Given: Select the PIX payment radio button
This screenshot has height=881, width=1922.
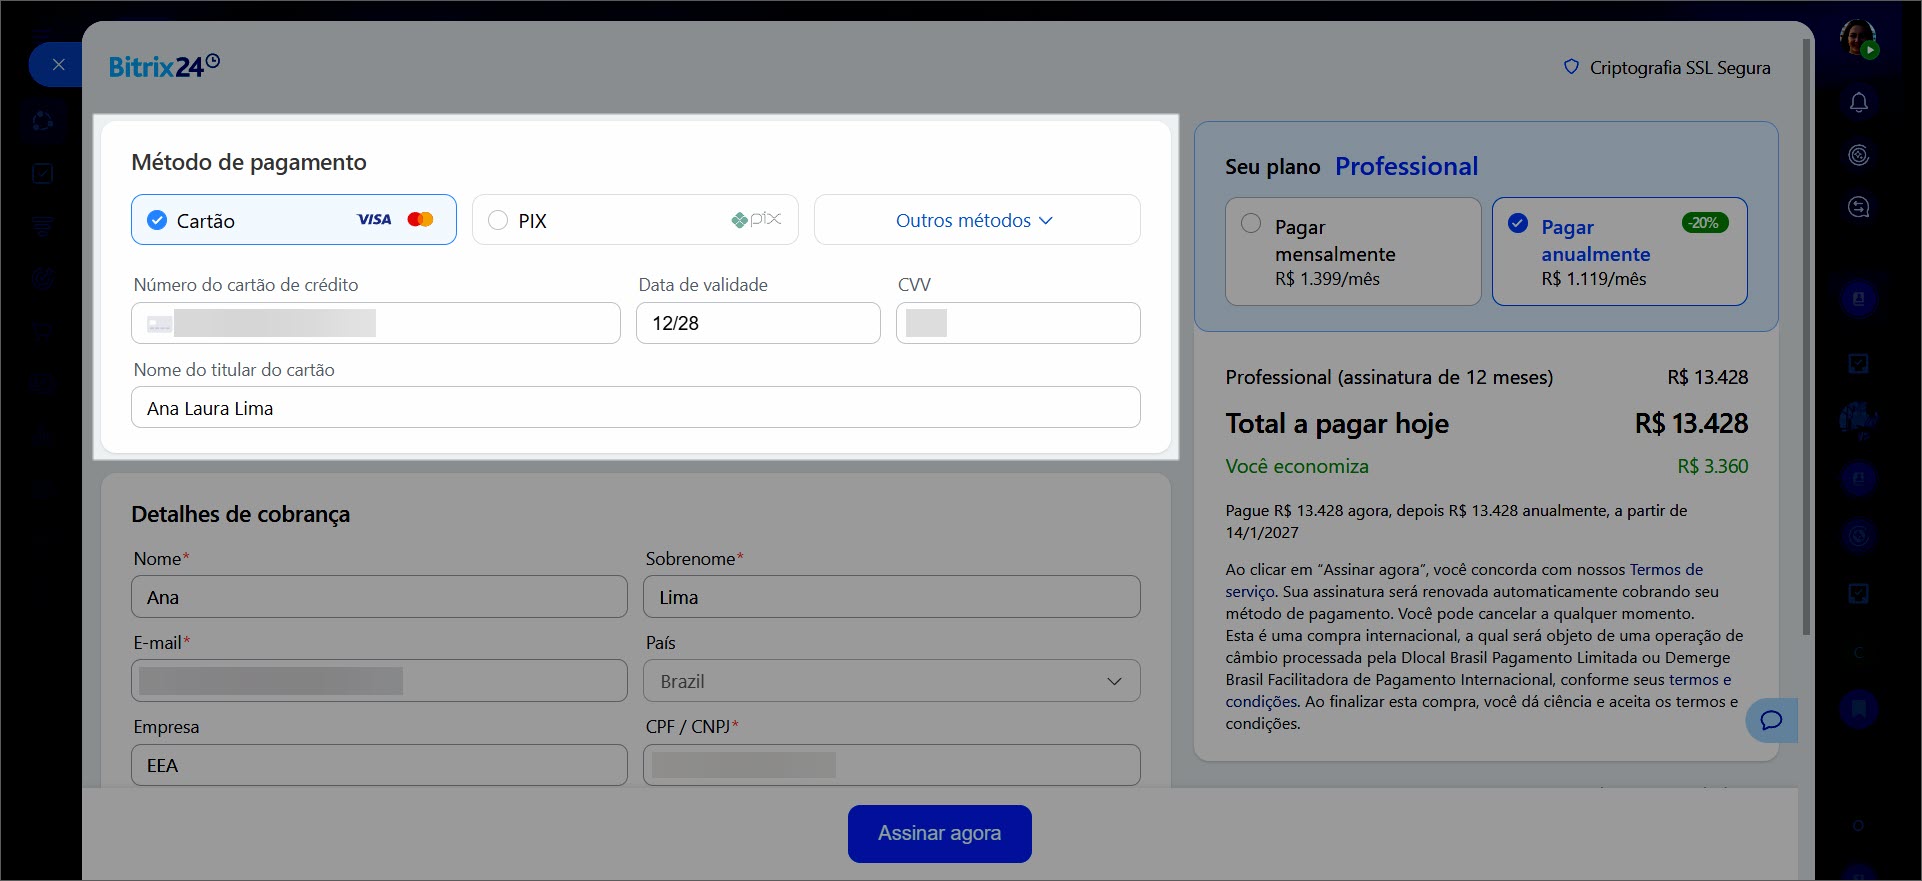Looking at the screenshot, I should point(498,221).
